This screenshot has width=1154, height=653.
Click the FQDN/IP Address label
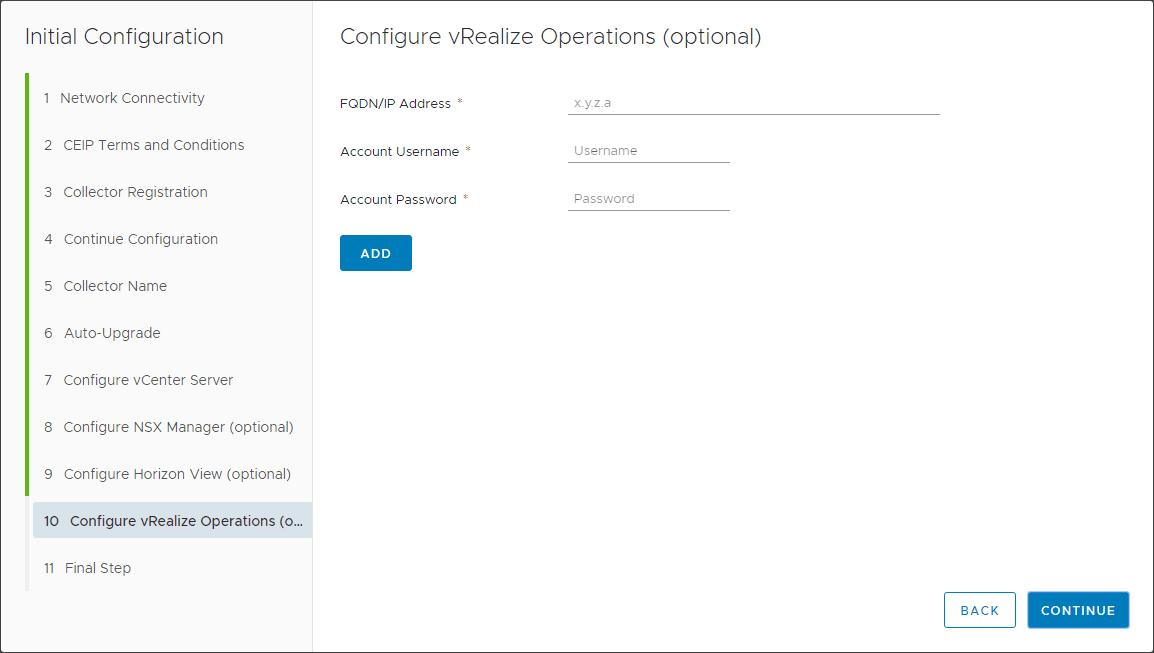pyautogui.click(x=395, y=103)
